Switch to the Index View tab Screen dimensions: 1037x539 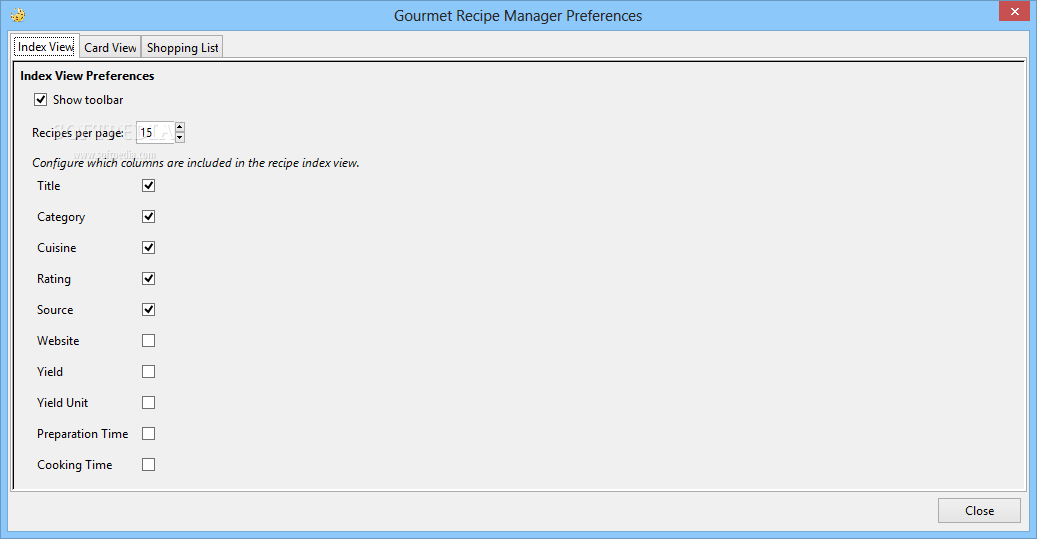pyautogui.click(x=46, y=46)
